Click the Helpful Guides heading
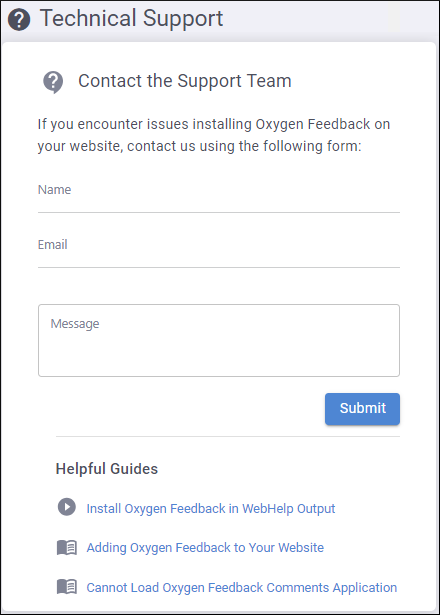Screen dimensions: 440x615 coord(107,469)
